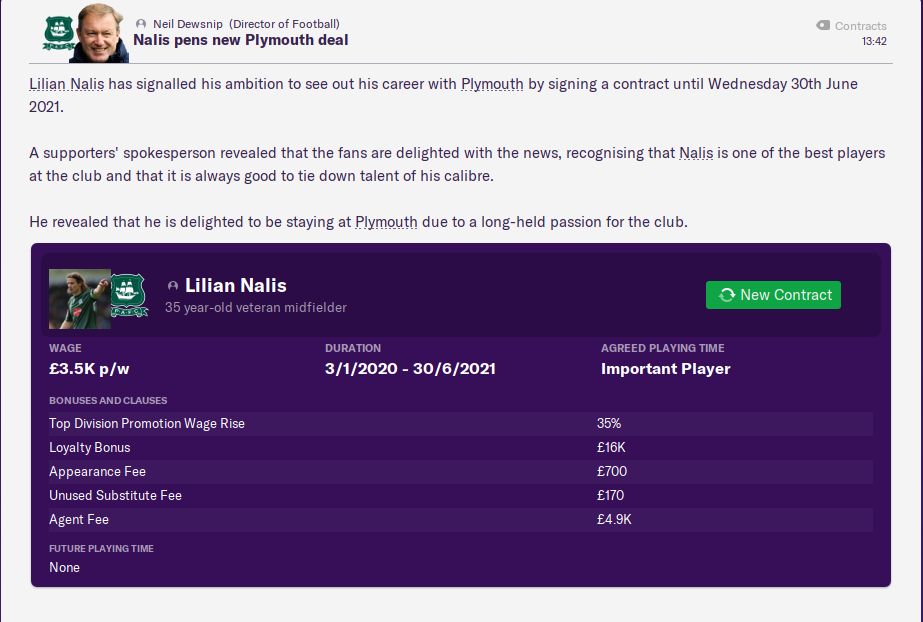The height and width of the screenshot is (622, 923).
Task: Open 'Lilian Nalis' link in first paragraph
Action: coord(66,84)
